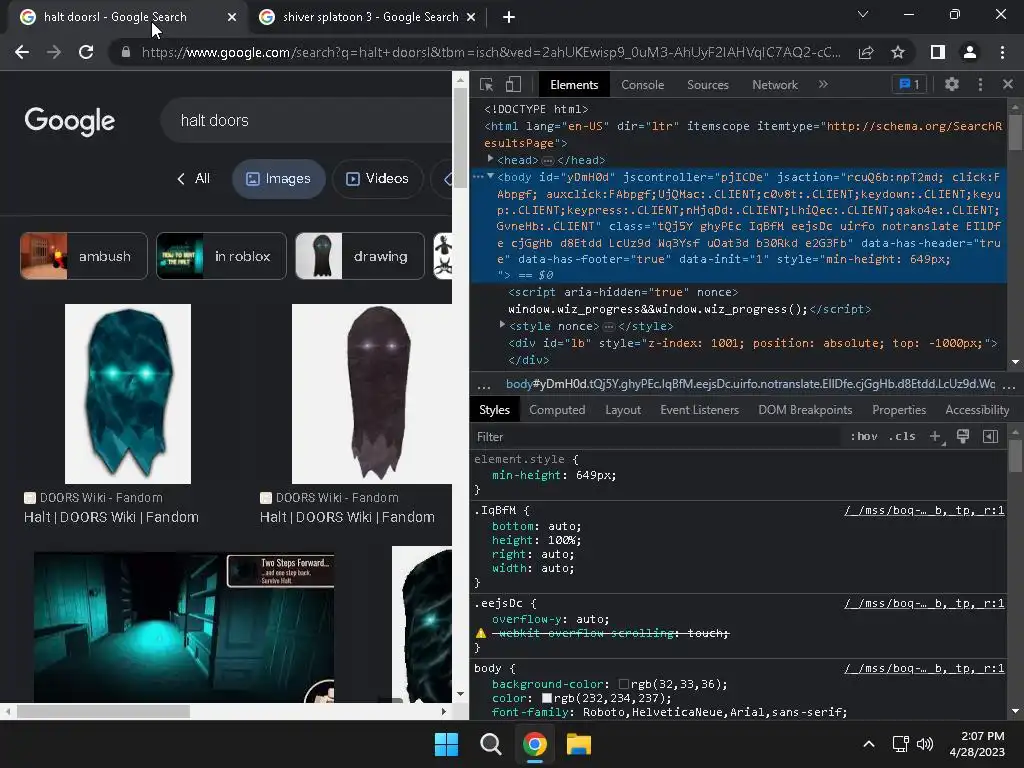Click the breadcrumb left ellipsis button
The width and height of the screenshot is (1024, 768).
click(x=484, y=385)
